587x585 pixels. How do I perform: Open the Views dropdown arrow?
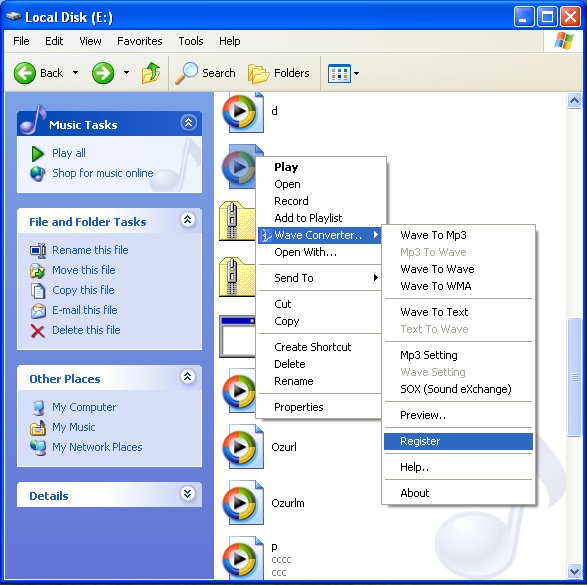tap(356, 73)
